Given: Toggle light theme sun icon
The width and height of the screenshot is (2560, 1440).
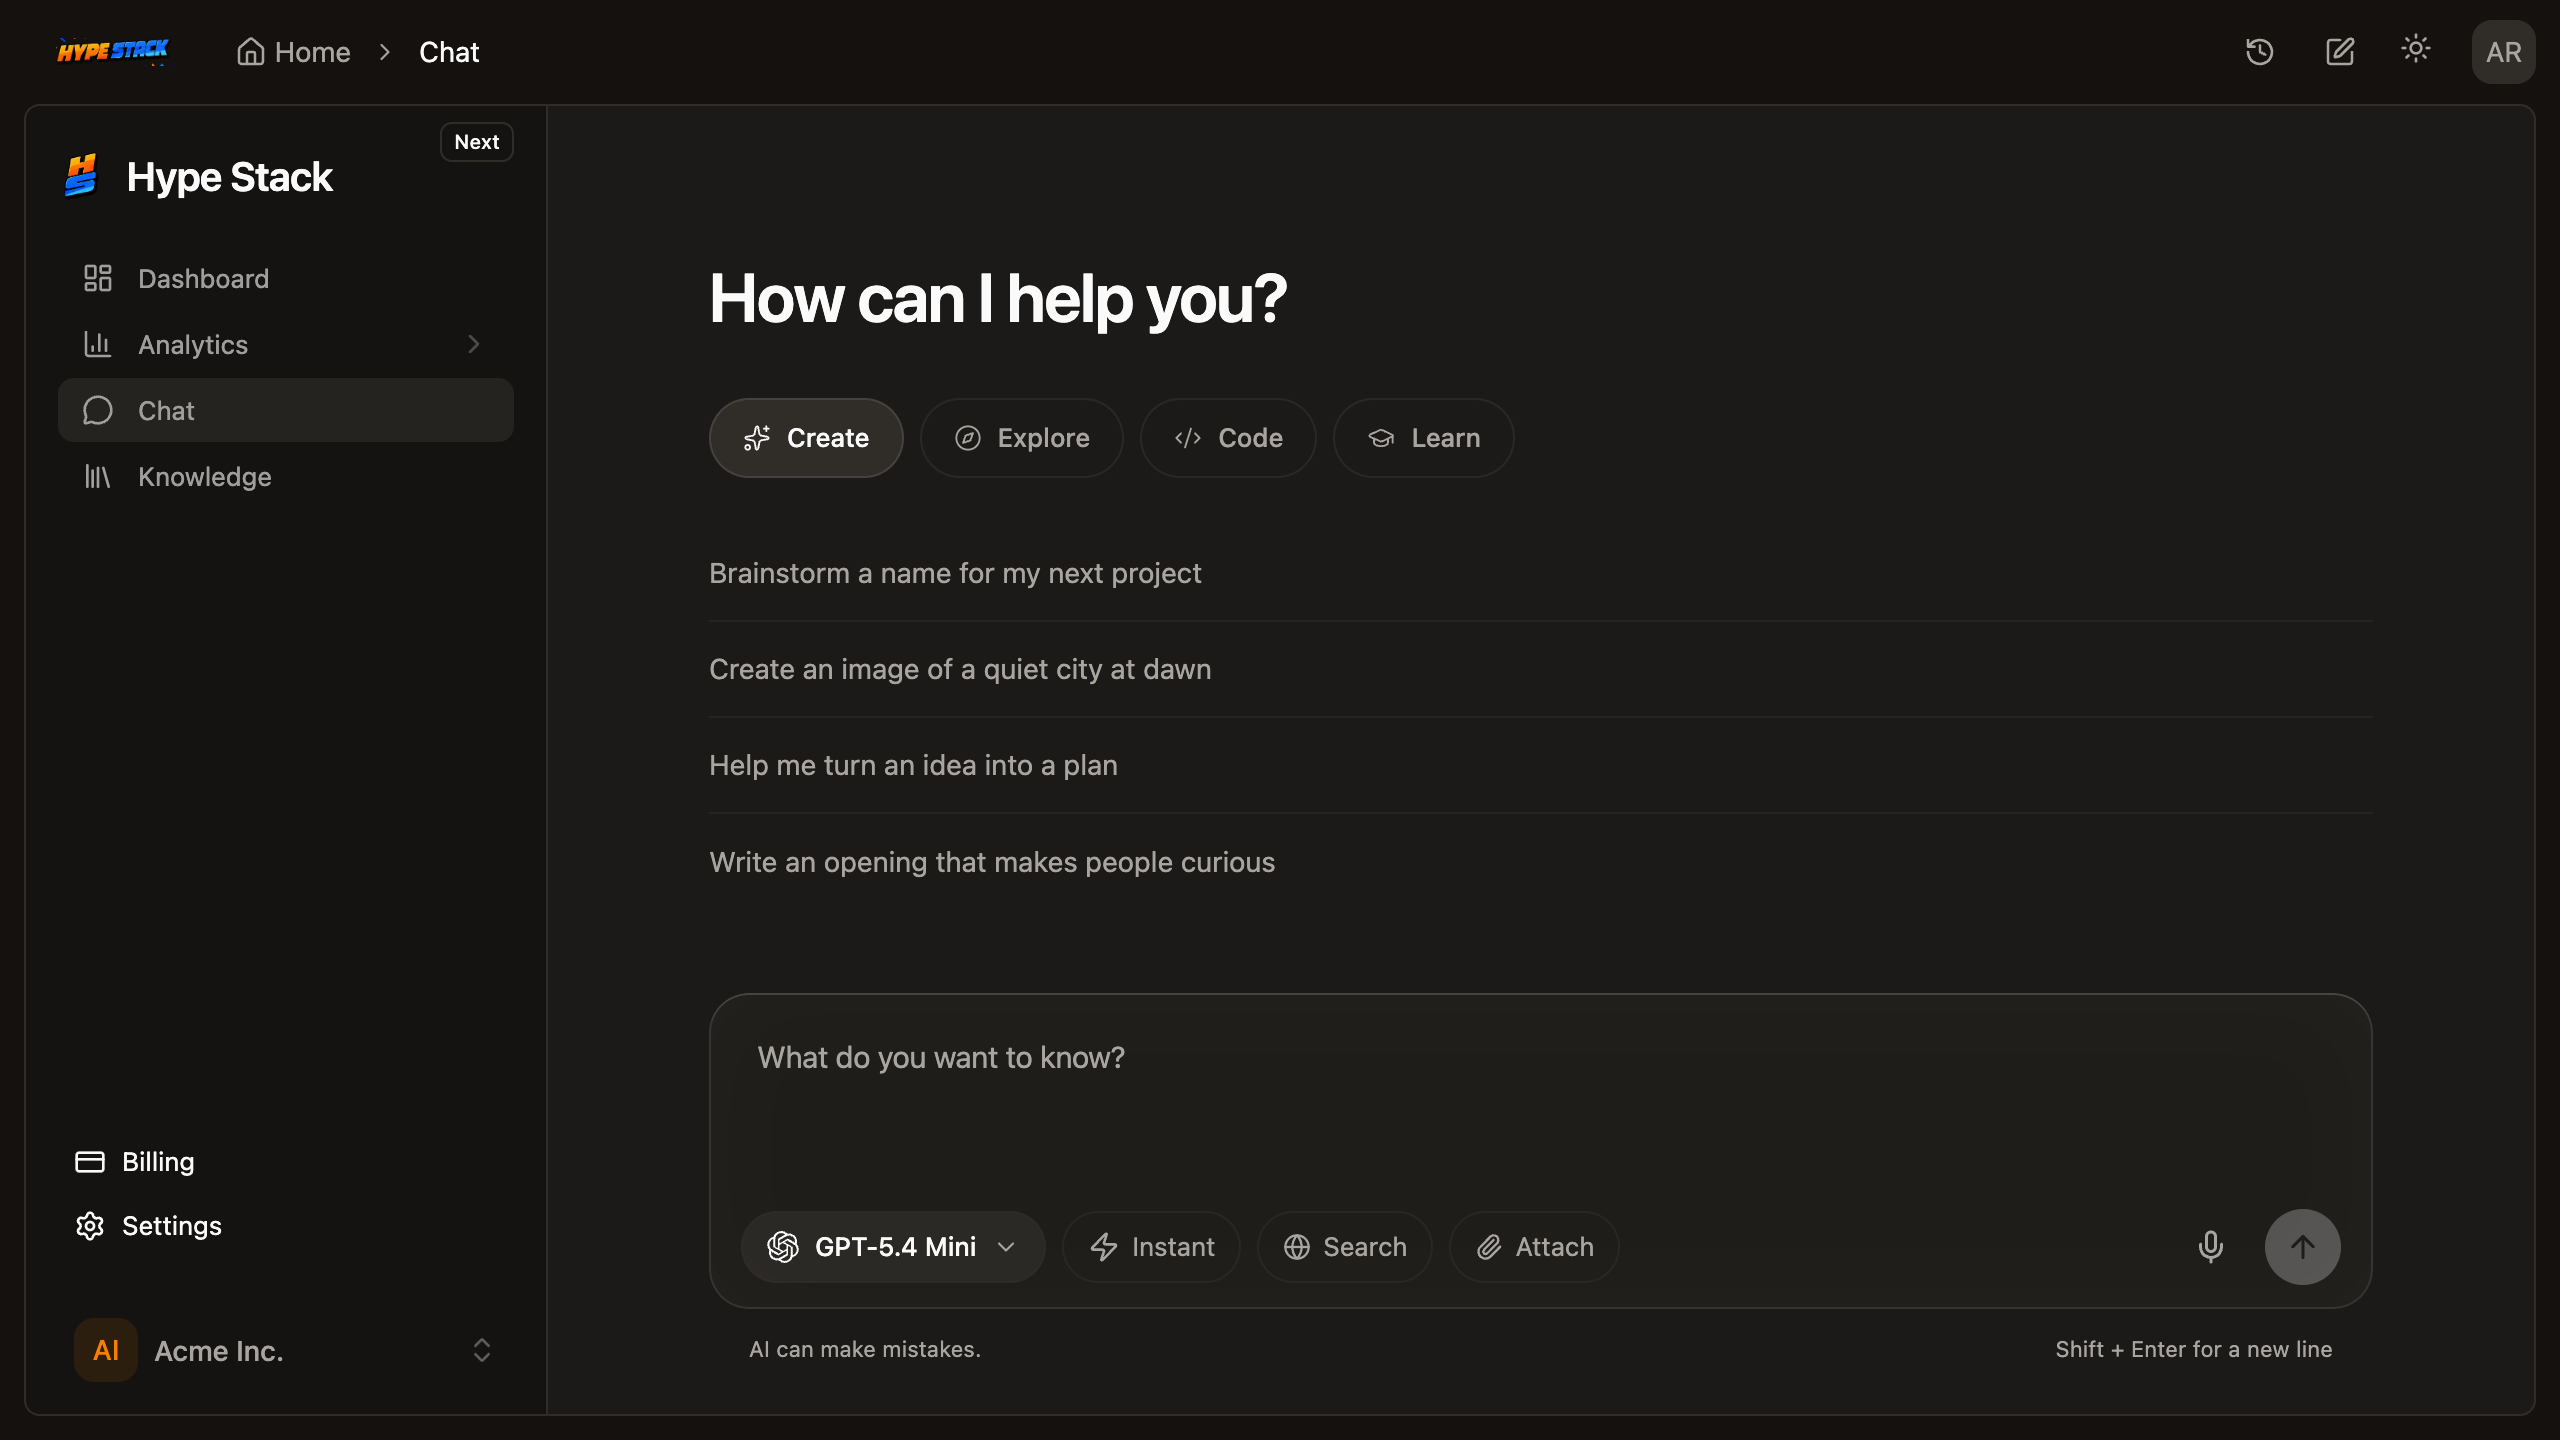Looking at the screenshot, I should 2416,50.
